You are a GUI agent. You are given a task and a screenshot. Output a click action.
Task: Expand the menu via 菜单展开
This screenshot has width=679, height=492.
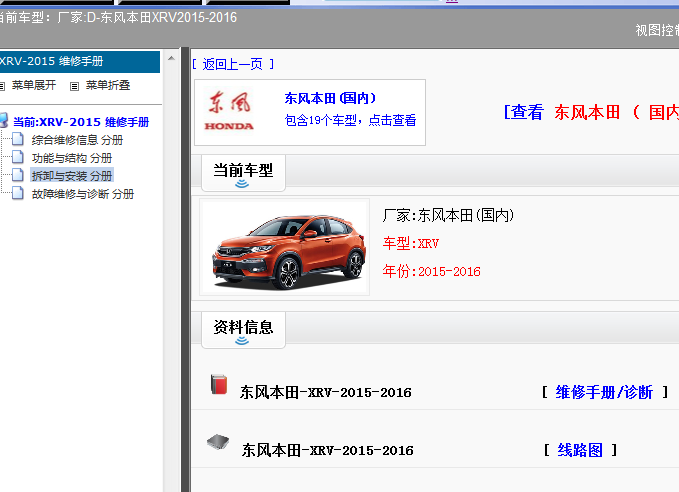pyautogui.click(x=34, y=85)
